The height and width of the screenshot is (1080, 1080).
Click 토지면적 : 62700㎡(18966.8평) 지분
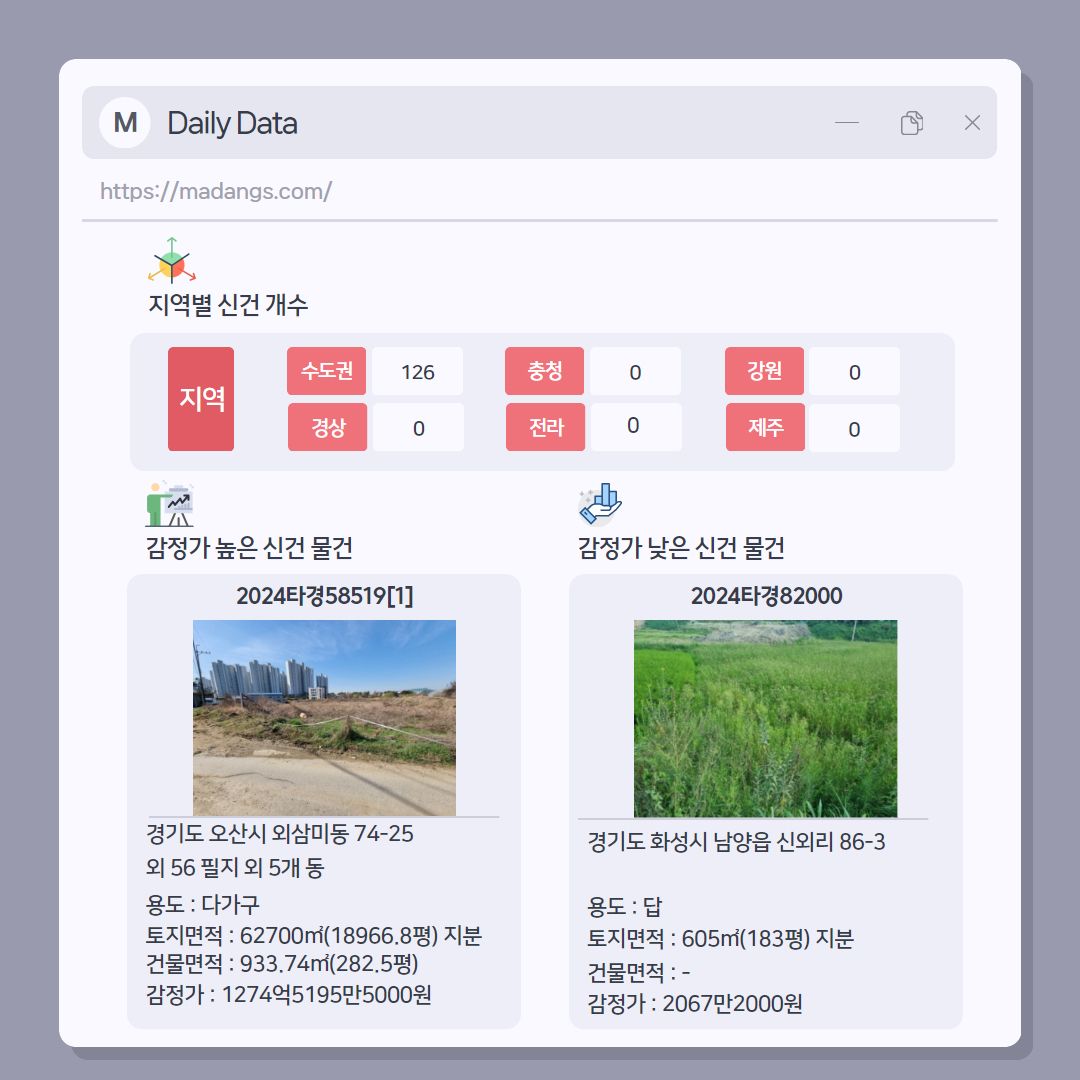pyautogui.click(x=313, y=935)
